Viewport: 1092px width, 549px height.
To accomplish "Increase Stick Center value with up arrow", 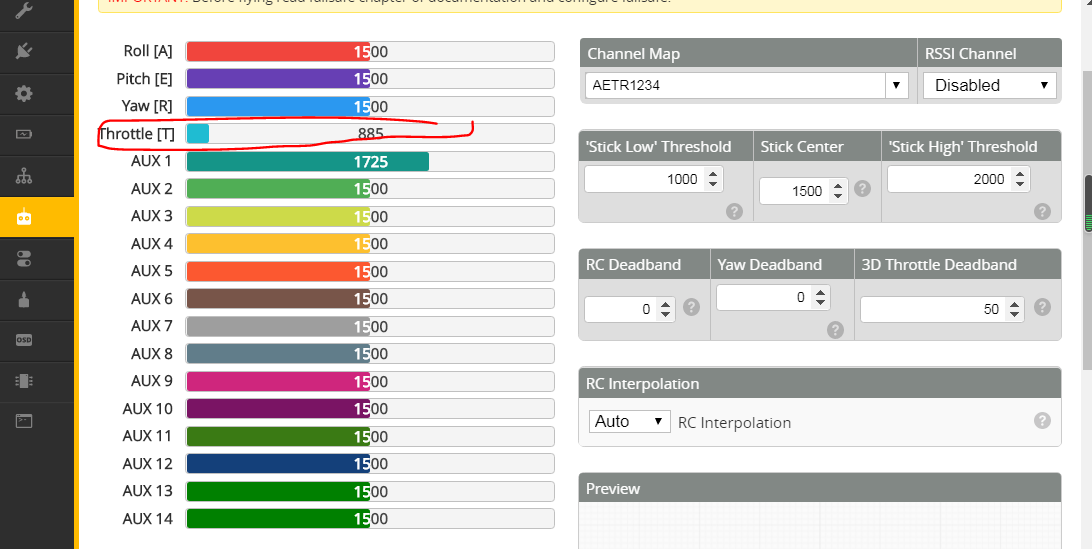I will [x=837, y=185].
